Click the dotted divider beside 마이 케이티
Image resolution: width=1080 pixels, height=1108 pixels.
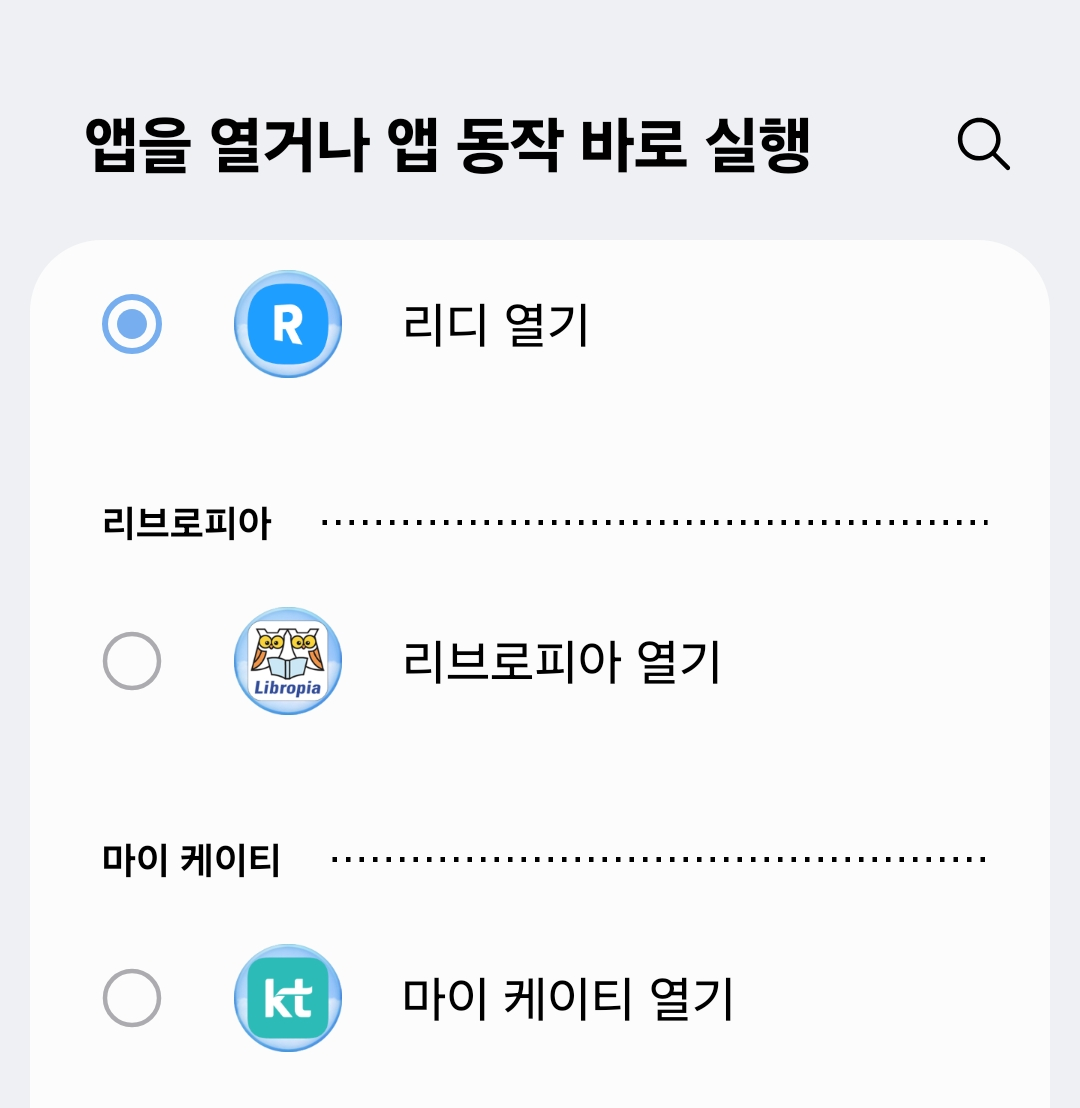[x=659, y=859]
